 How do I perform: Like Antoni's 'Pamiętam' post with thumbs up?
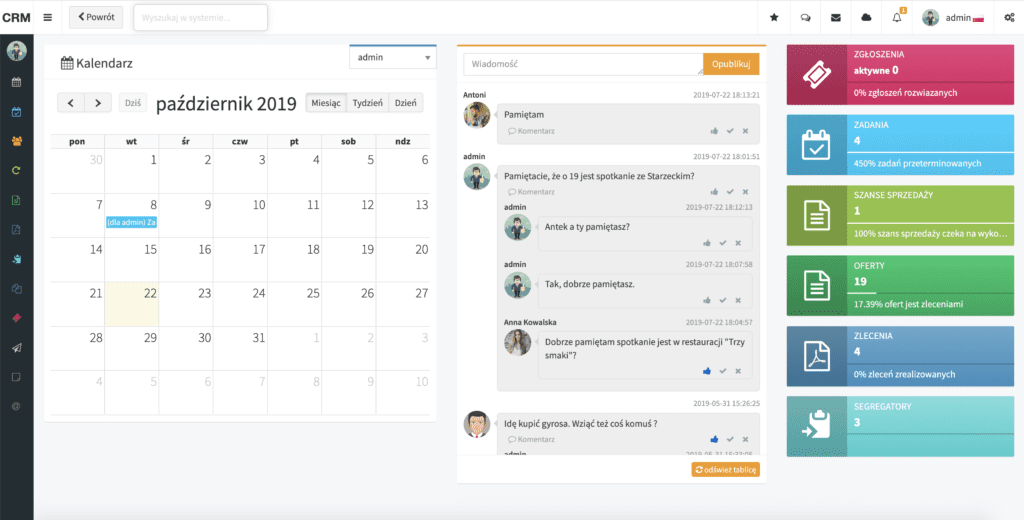(x=714, y=131)
